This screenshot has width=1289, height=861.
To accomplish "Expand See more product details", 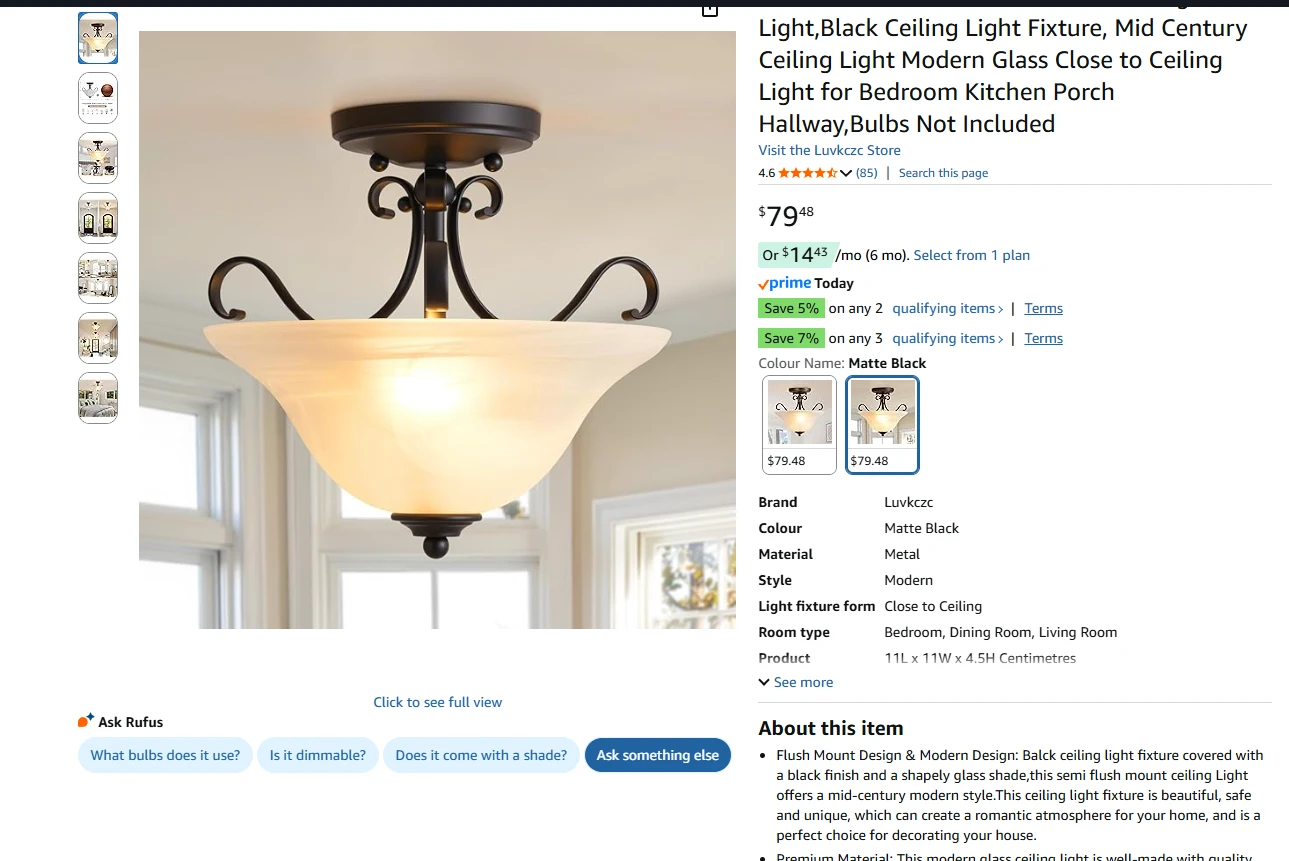I will tap(796, 682).
